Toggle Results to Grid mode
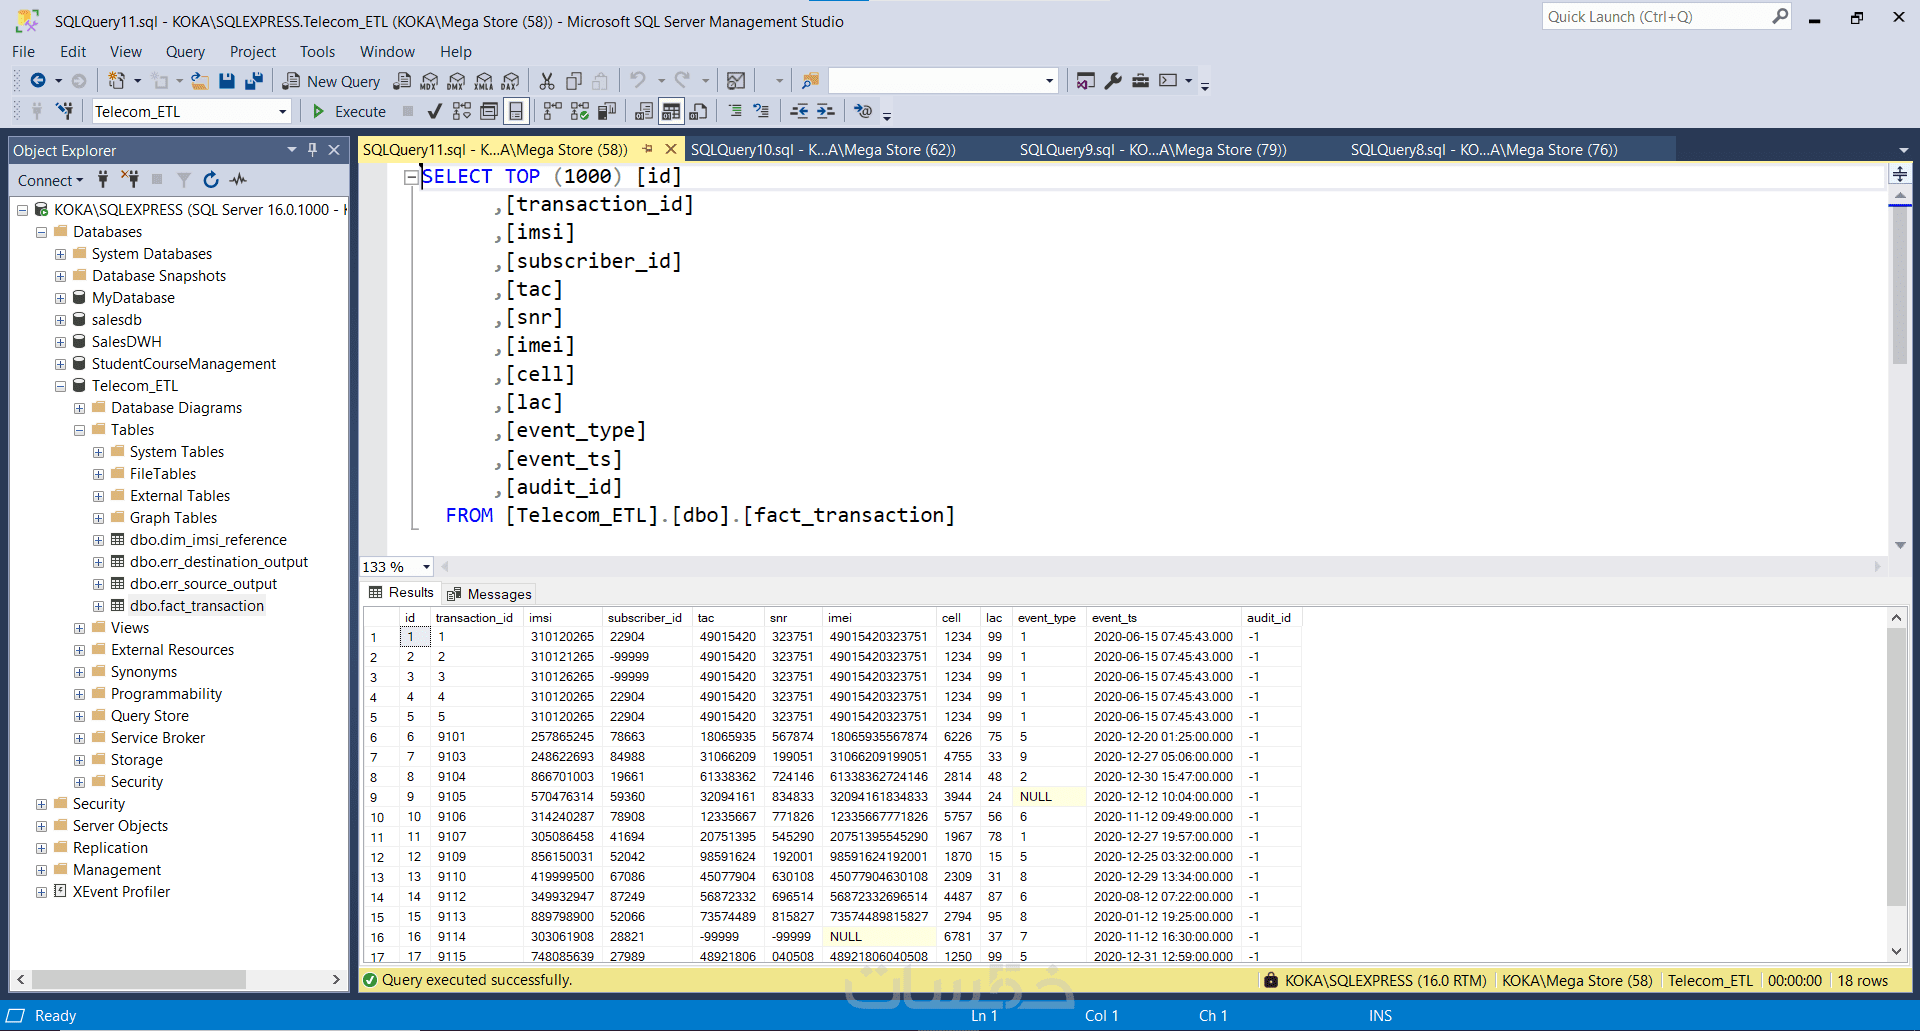1920x1031 pixels. 671,111
